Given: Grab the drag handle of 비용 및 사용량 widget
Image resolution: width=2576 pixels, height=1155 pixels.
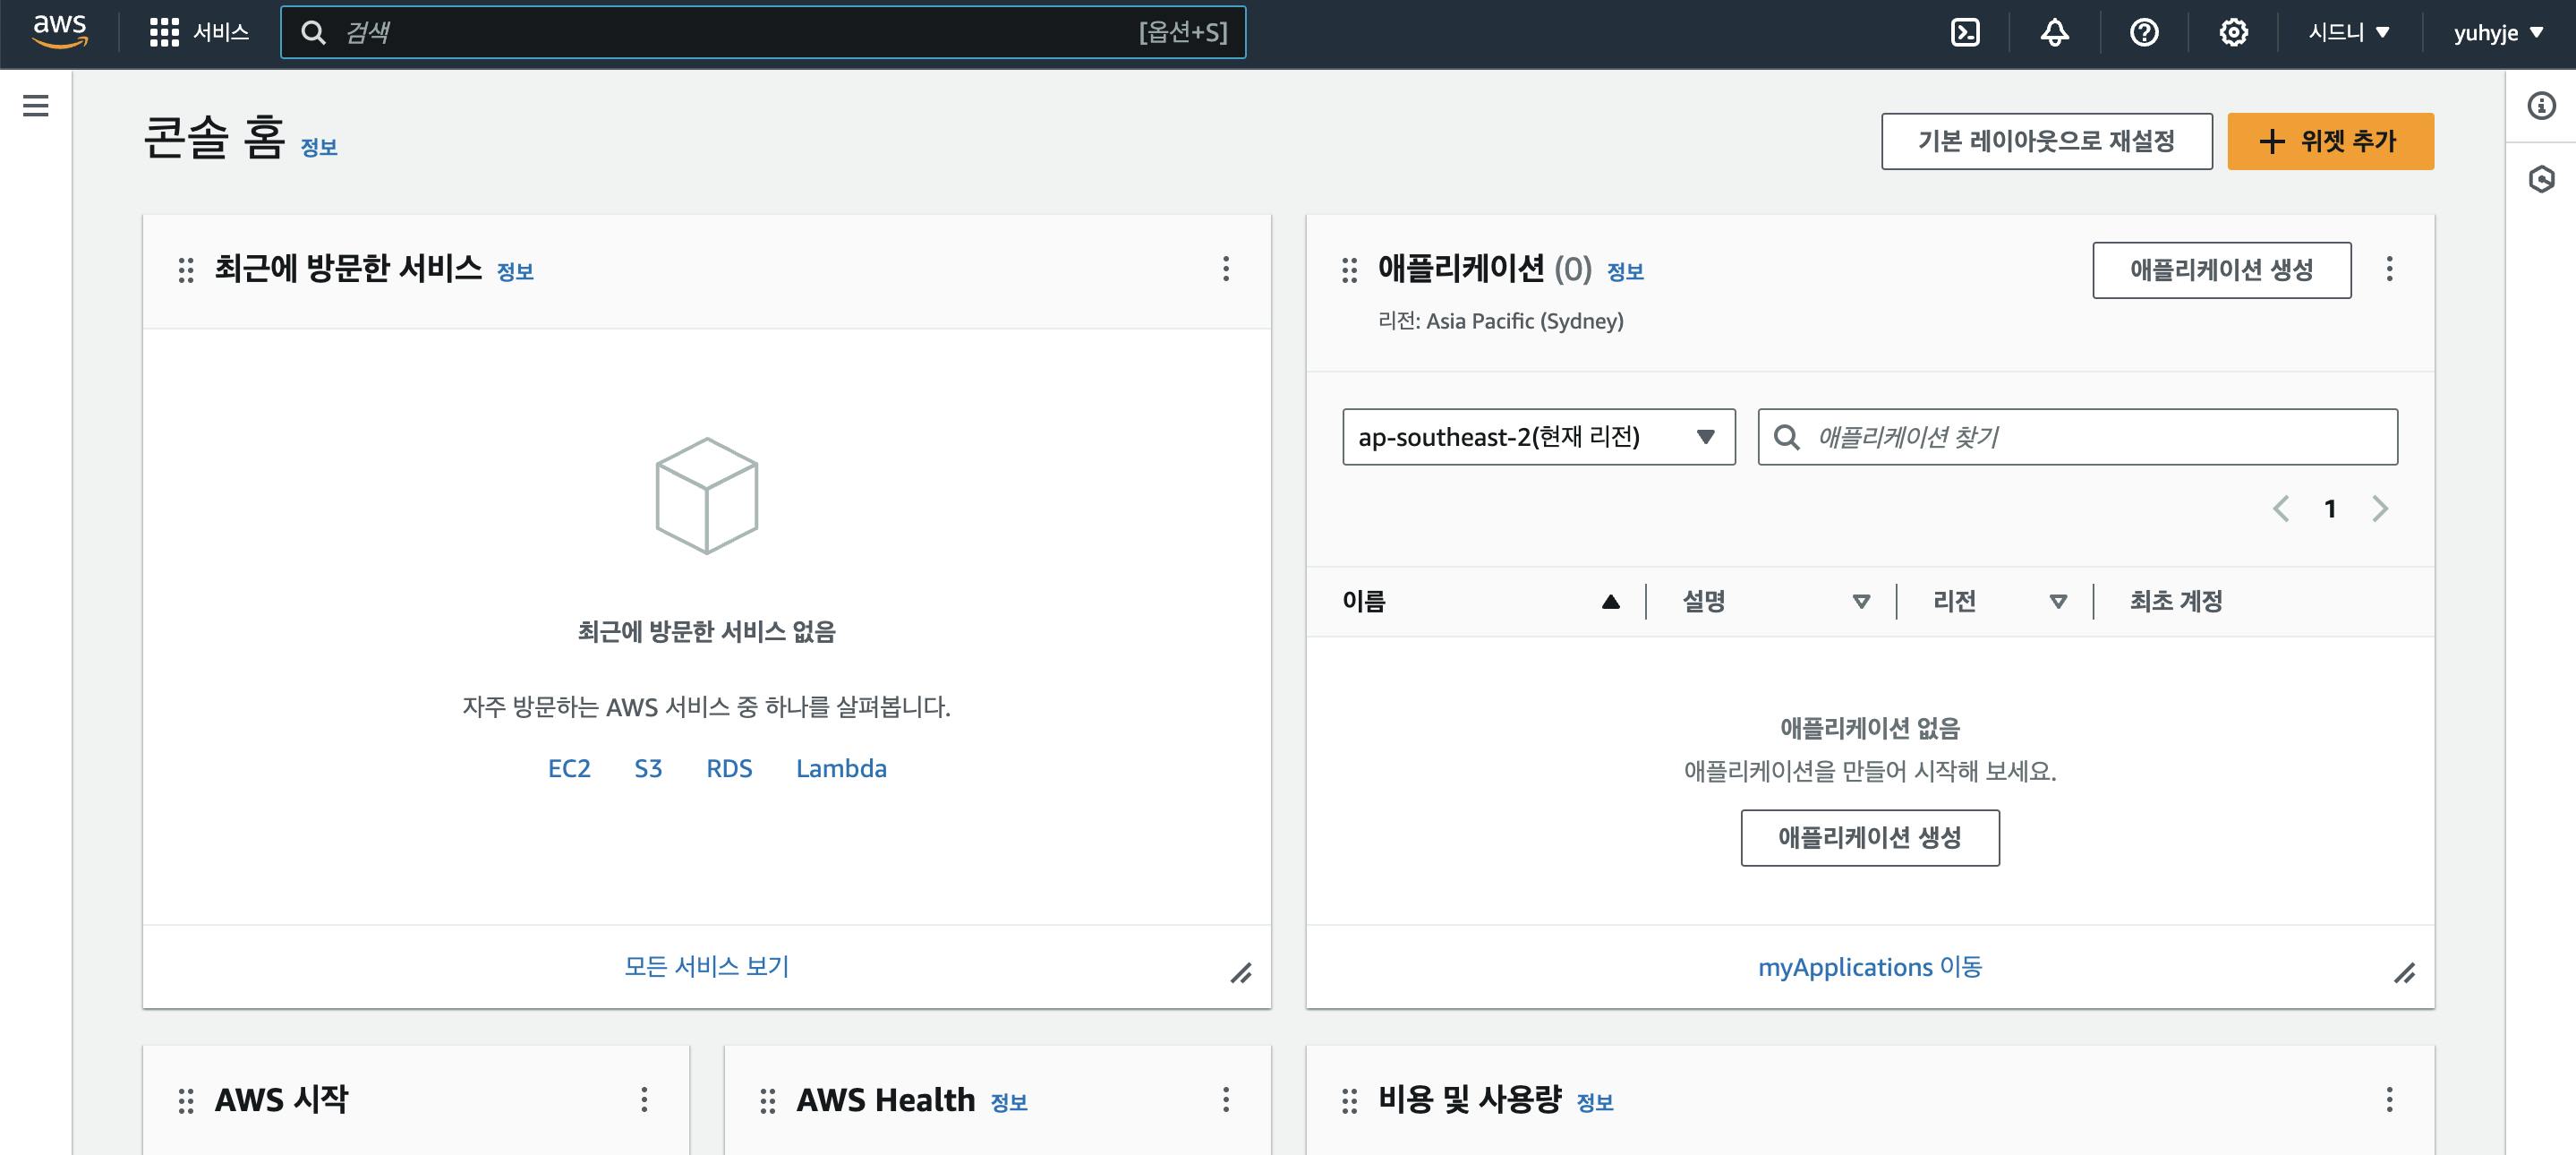Looking at the screenshot, I should 1350,1101.
